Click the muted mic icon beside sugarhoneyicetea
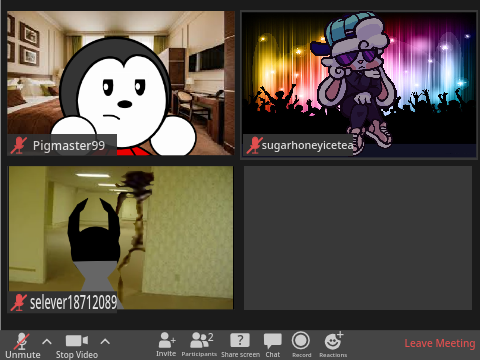Image resolution: width=480 pixels, height=360 pixels. coord(254,146)
